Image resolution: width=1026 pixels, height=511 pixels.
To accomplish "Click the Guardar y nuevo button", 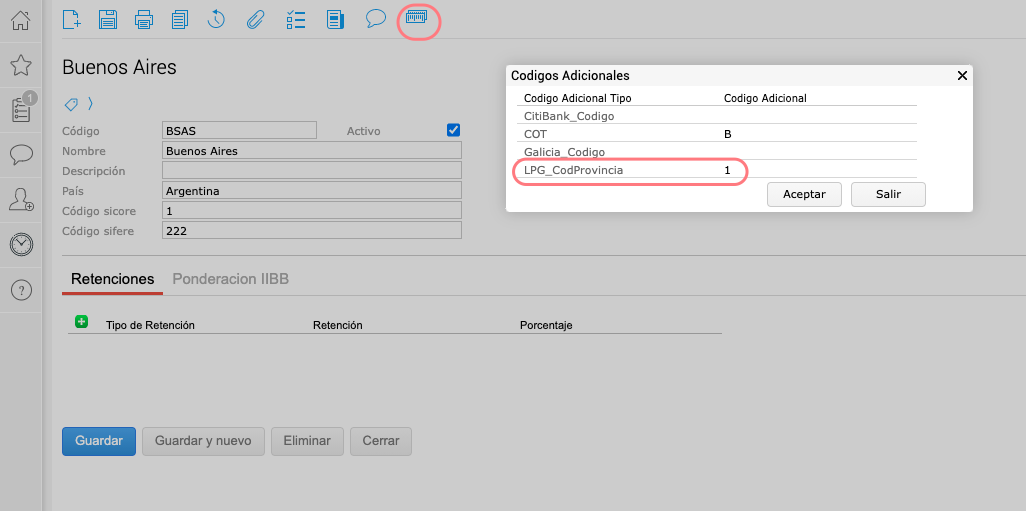I will click(x=204, y=440).
